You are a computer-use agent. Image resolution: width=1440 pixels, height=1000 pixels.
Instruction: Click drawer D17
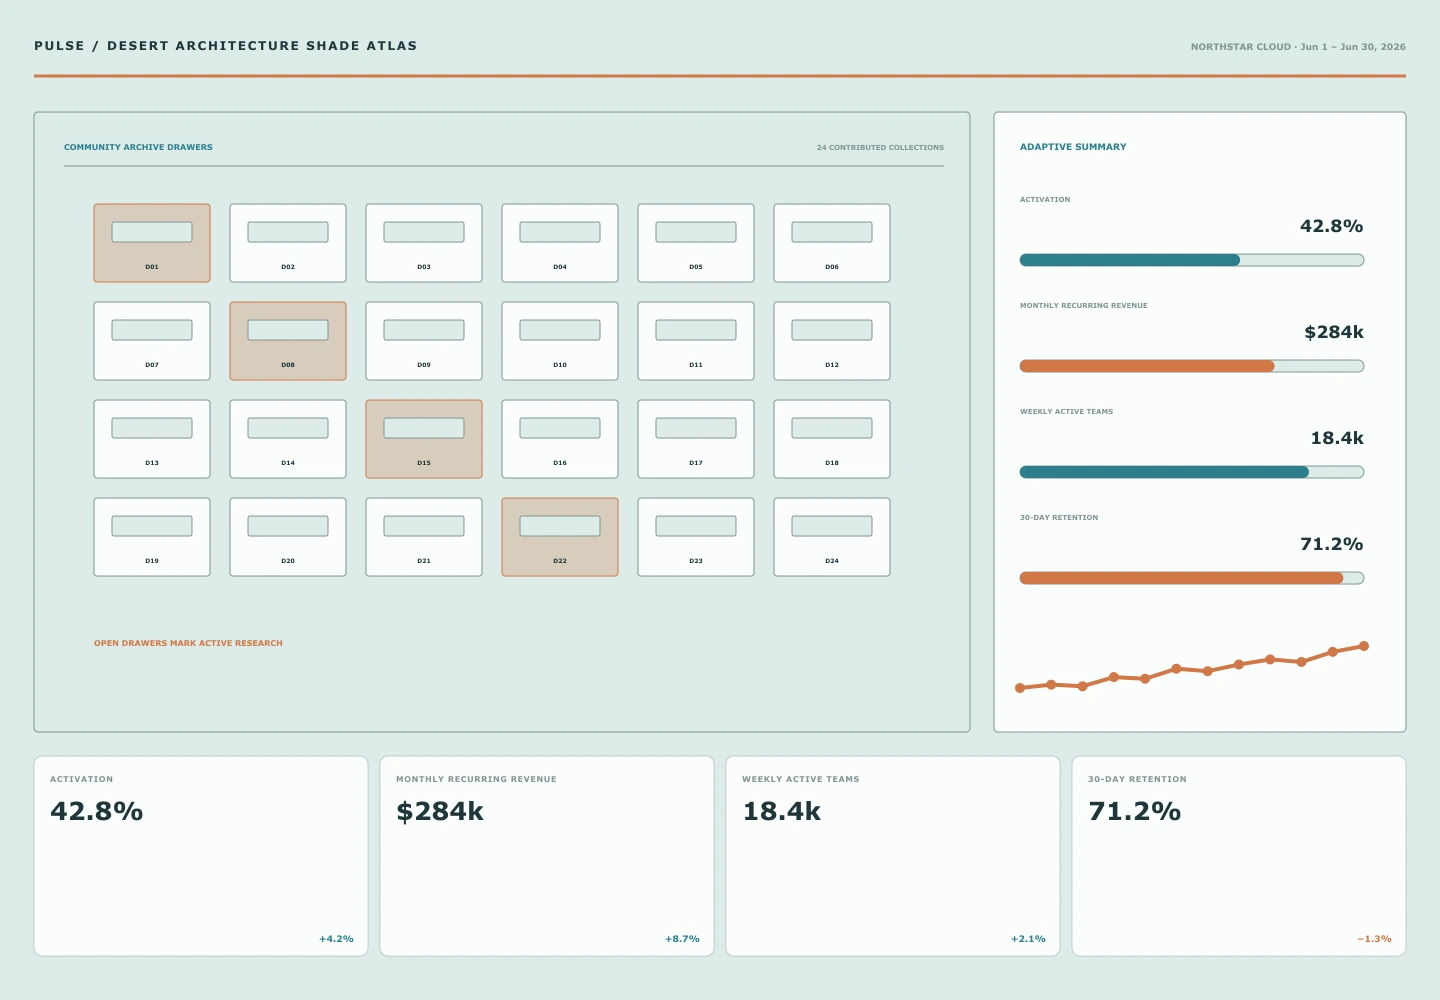(x=696, y=439)
